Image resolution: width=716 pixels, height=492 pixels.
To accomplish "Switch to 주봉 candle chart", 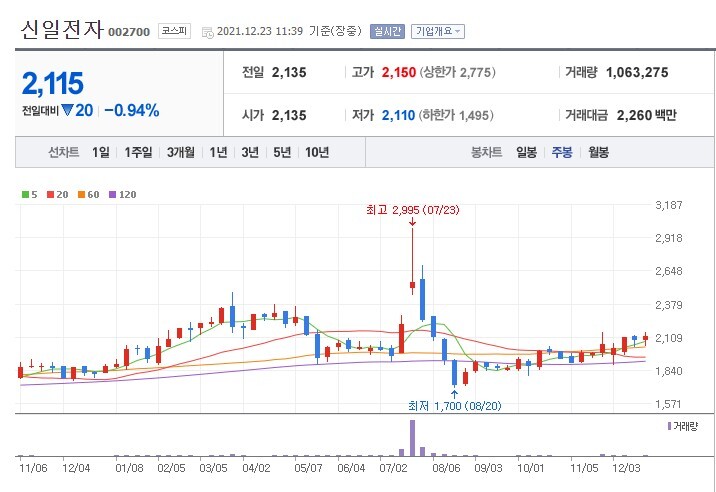I will coord(562,152).
